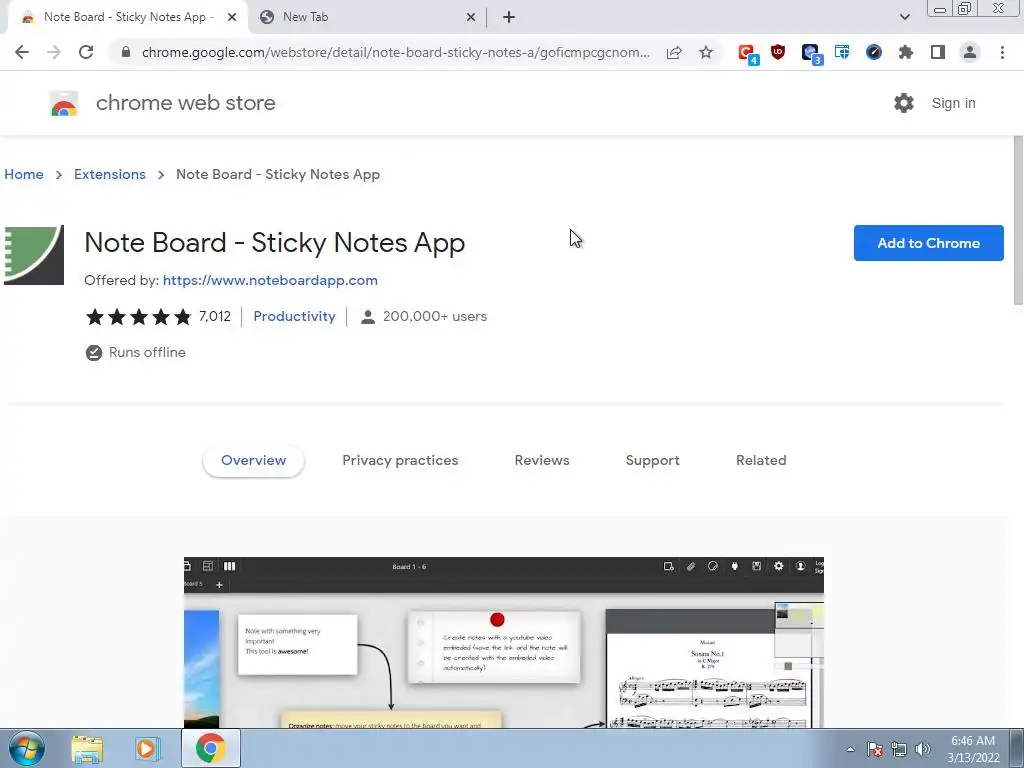
Task: Click the Note Board extension logo
Action: pos(34,255)
